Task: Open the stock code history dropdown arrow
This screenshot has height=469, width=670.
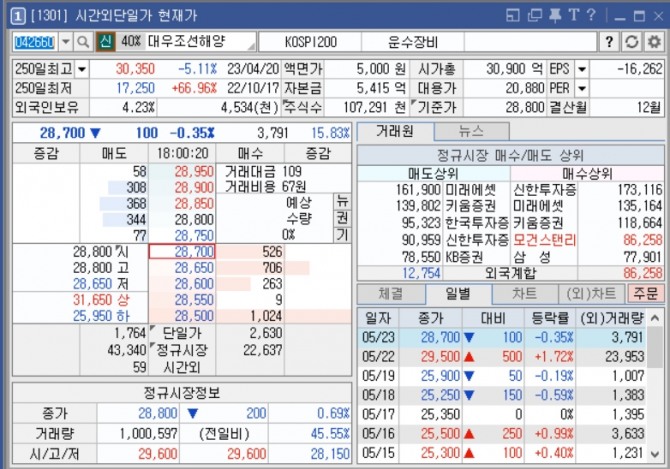Action: click(x=65, y=42)
